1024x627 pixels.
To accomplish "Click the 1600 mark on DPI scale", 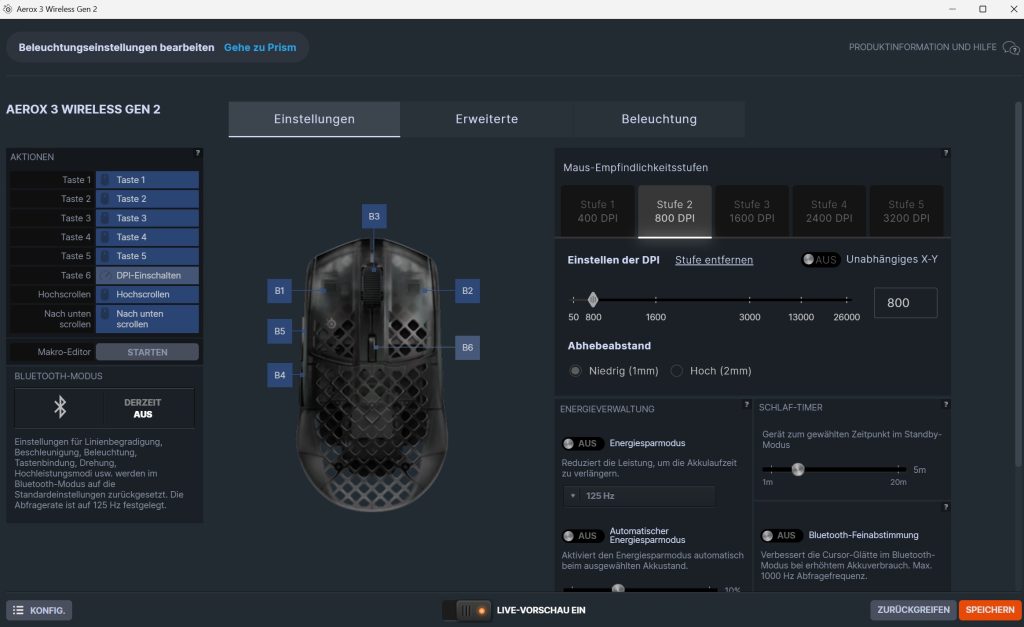I will [656, 317].
